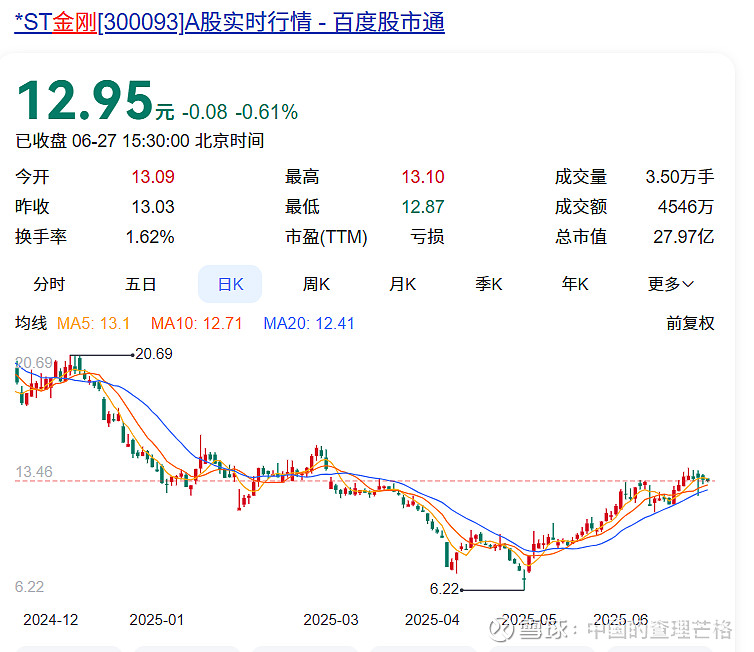Click the 2025-04 date axis label
This screenshot has width=754, height=652.
pos(432,620)
